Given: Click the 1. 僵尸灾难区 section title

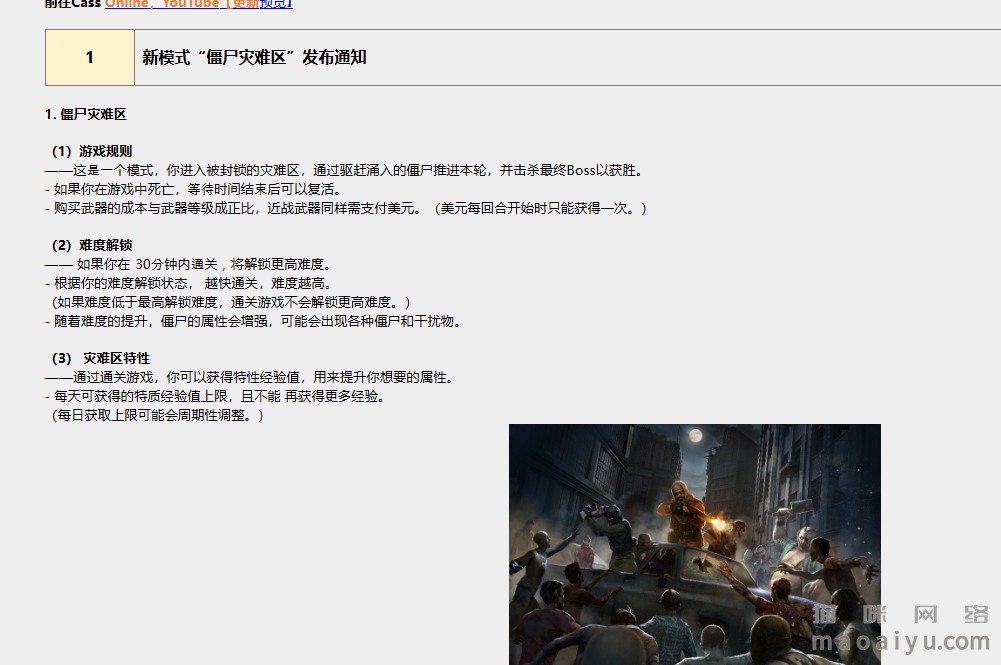Looking at the screenshot, I should (x=86, y=114).
